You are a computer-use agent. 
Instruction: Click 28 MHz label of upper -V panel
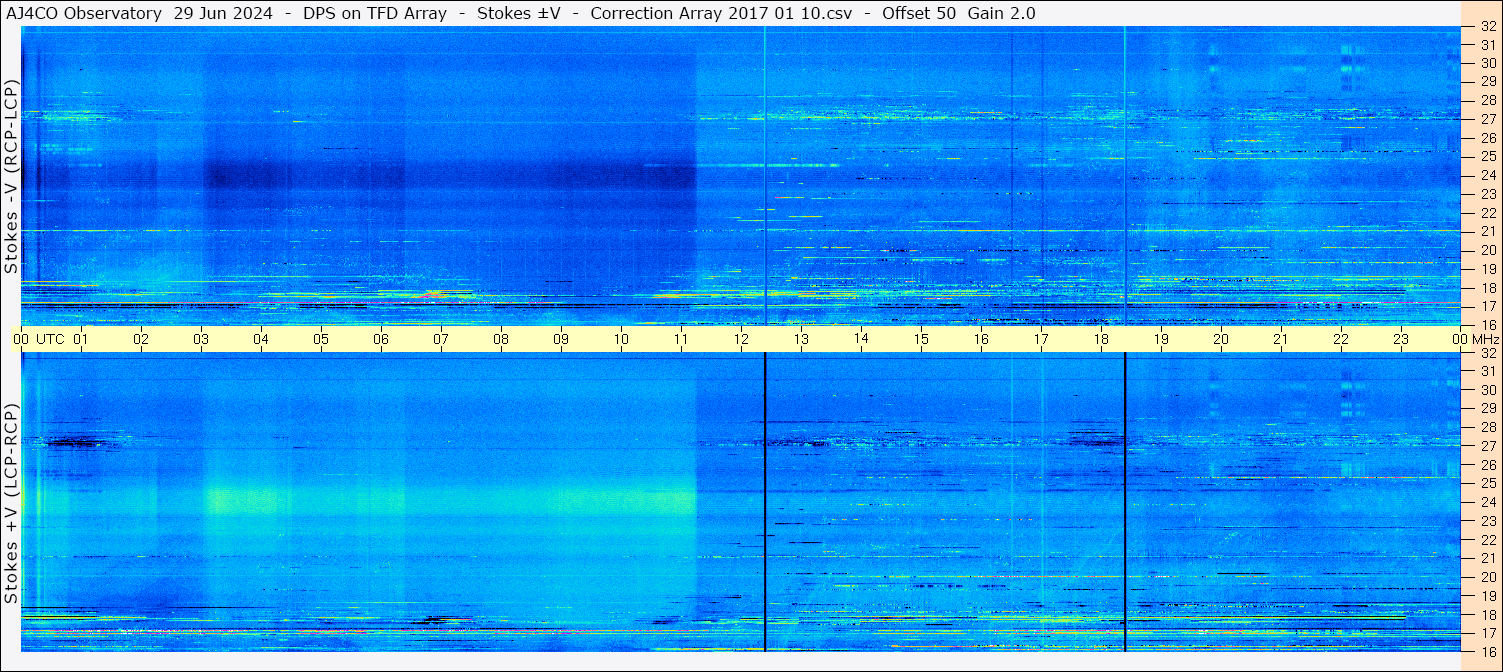1488,100
